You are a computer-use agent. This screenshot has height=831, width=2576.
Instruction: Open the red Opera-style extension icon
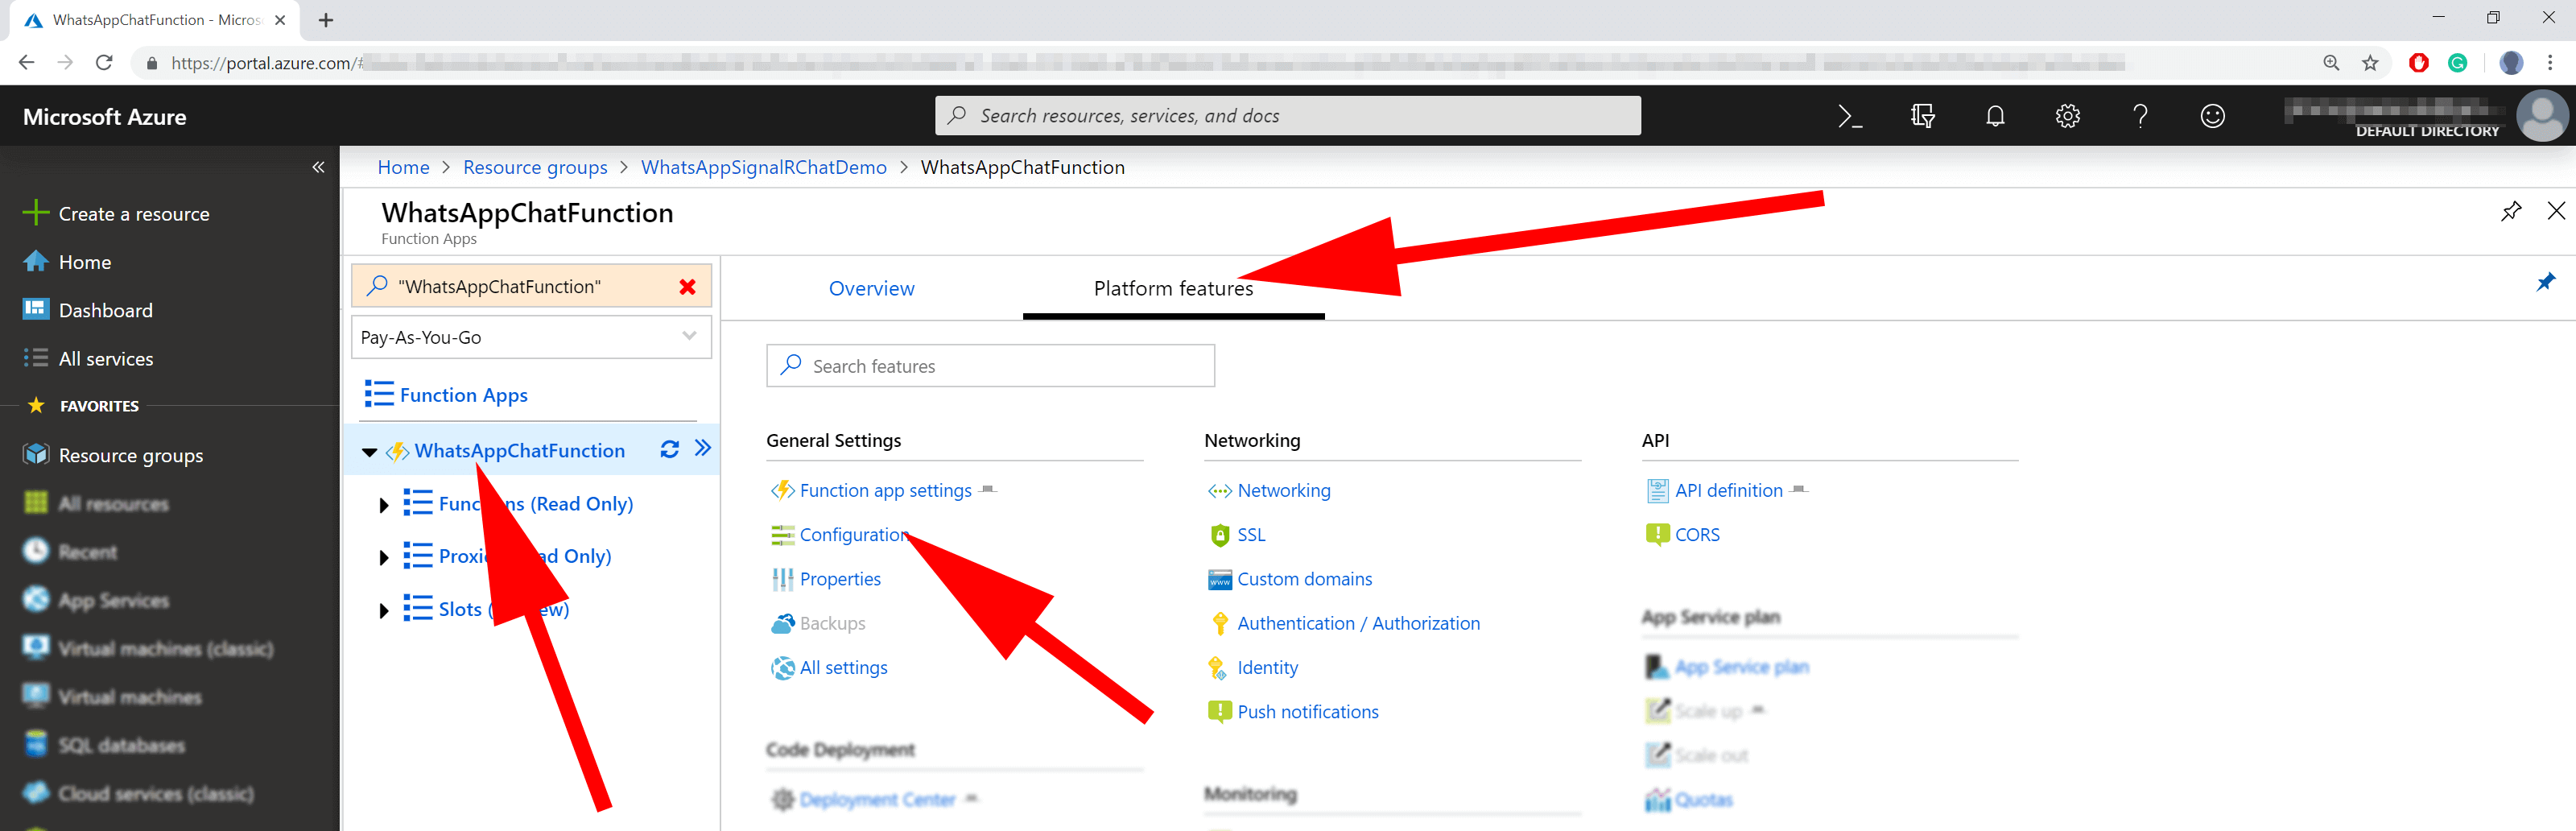(x=2418, y=63)
